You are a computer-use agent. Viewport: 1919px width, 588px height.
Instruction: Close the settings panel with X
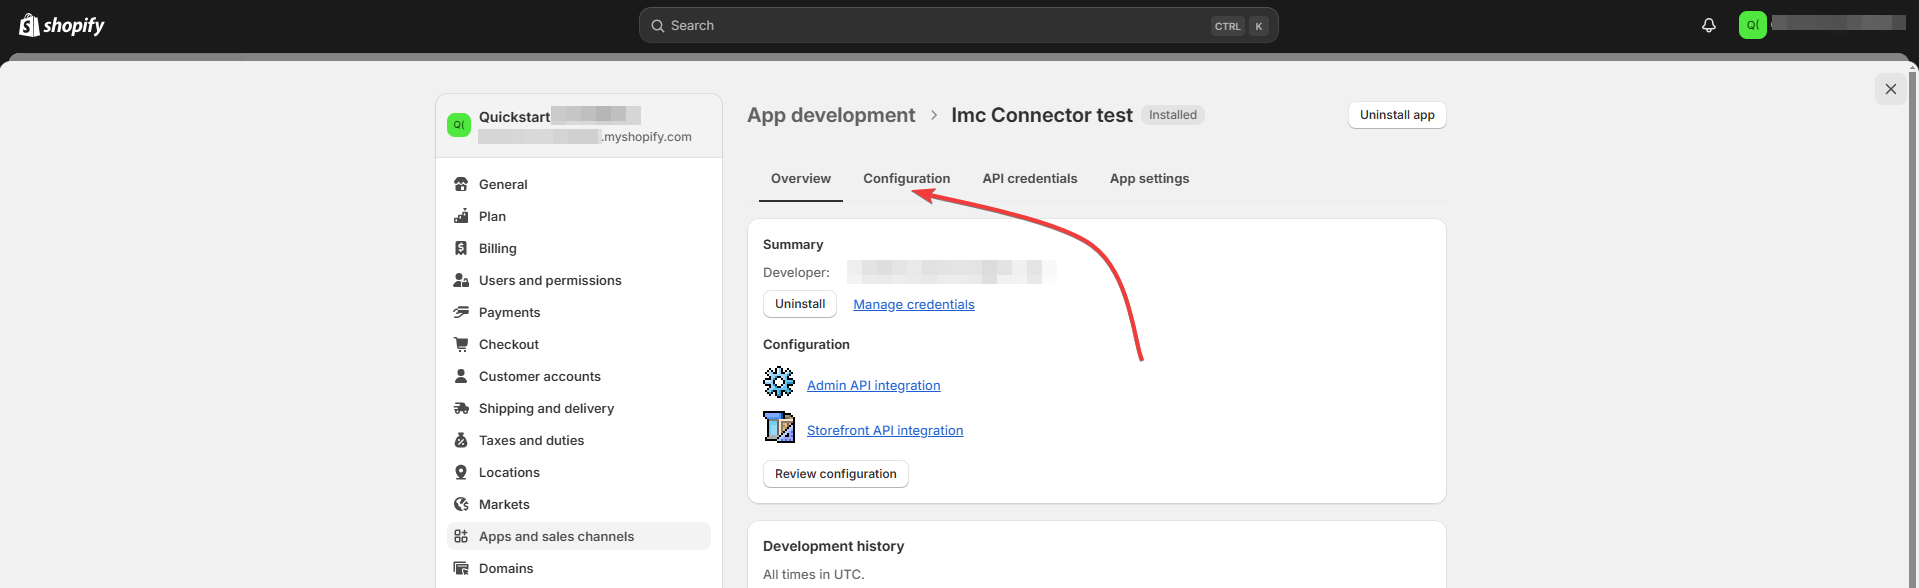point(1890,89)
